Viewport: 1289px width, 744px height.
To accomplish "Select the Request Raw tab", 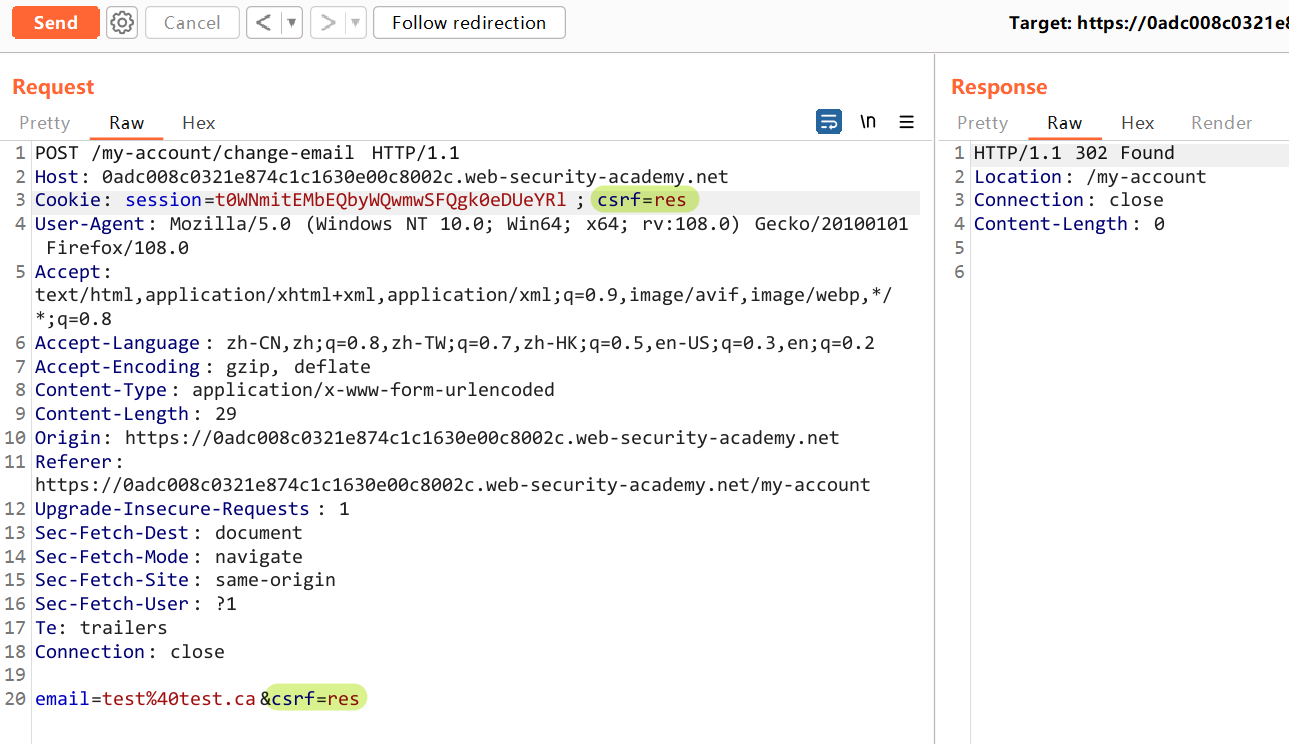I will point(127,123).
